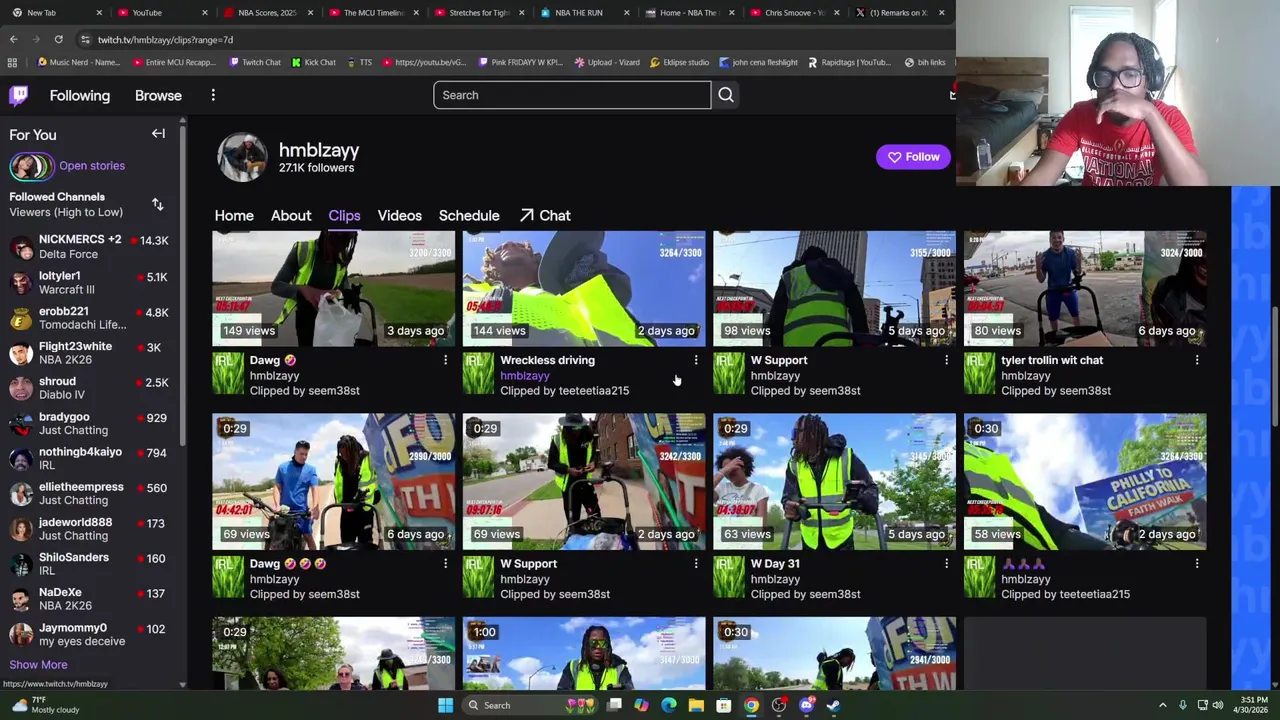Close the New Tab browser tab
This screenshot has height=720, width=1280.
(99, 12)
